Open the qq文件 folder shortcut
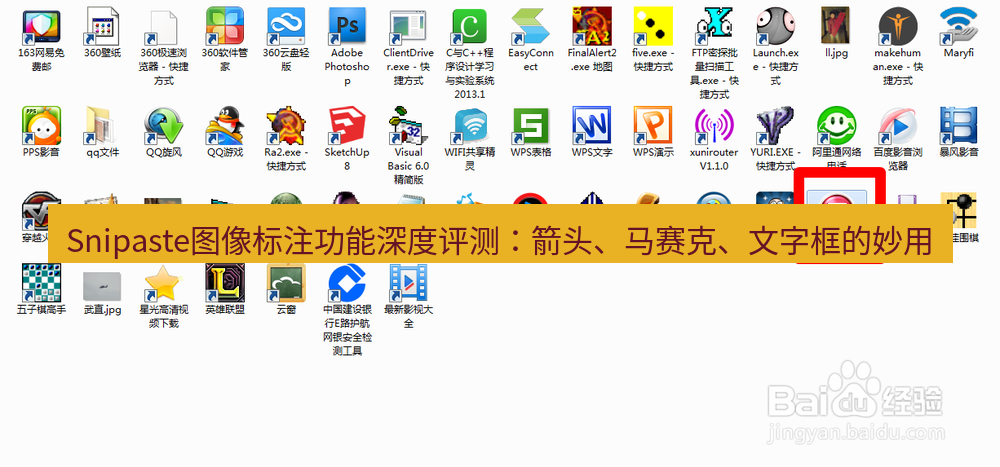 click(103, 126)
